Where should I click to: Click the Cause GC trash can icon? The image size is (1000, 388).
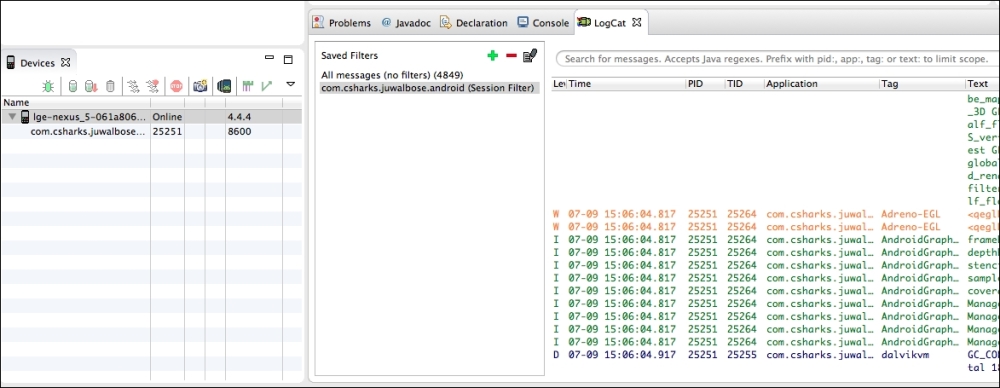(110, 86)
